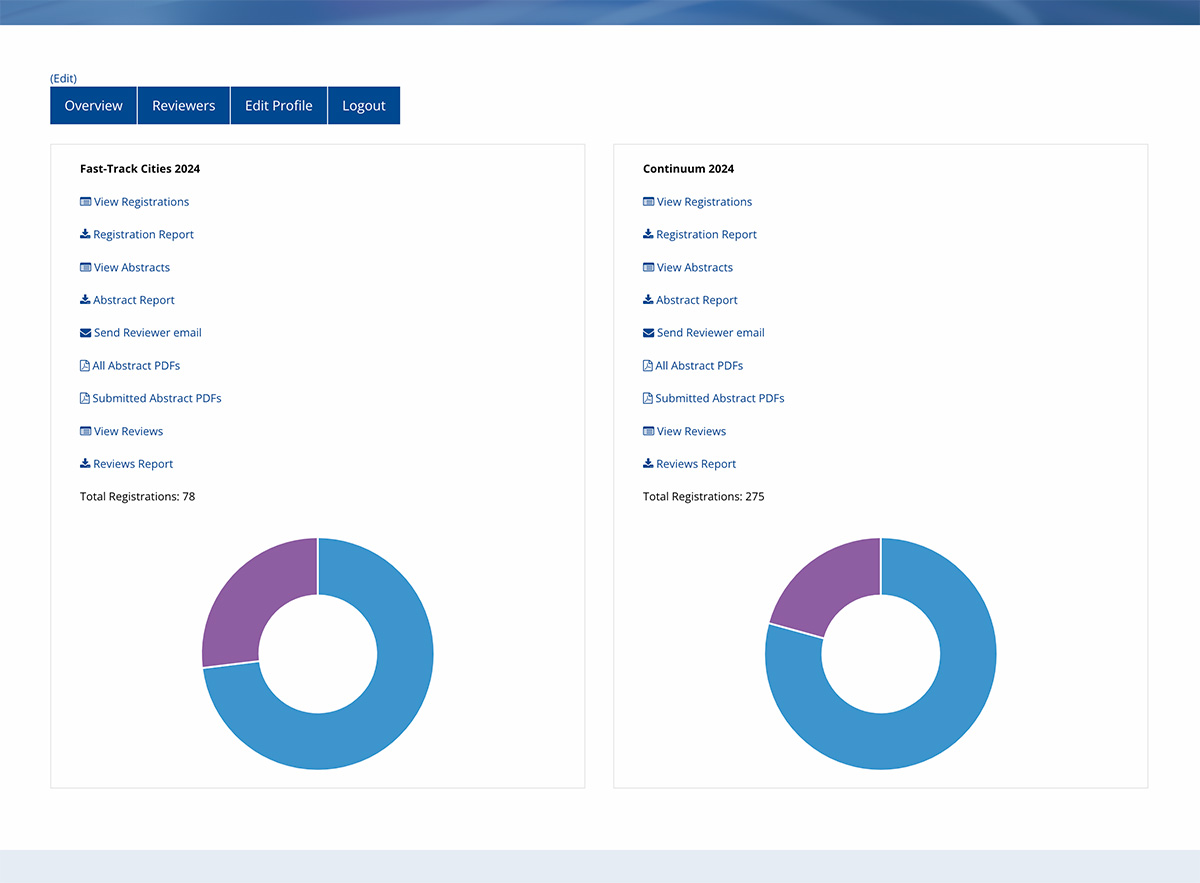Click table icon beside Continuum View Reviews
This screenshot has width=1200, height=883.
pos(648,431)
